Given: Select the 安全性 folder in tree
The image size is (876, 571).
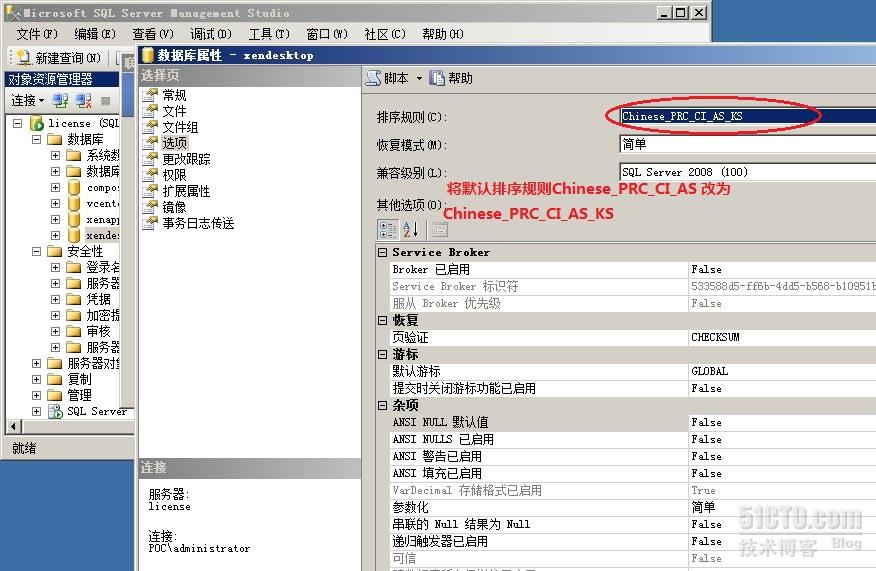Looking at the screenshot, I should click(85, 251).
